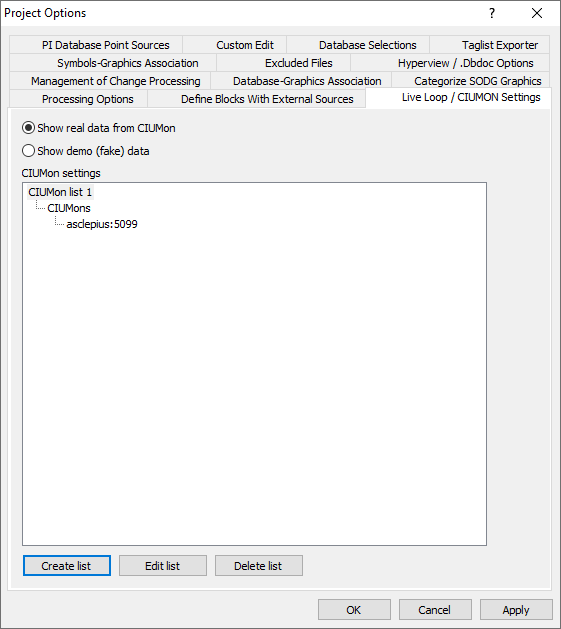Click the Create list button
The width and height of the screenshot is (561, 629).
[67, 566]
